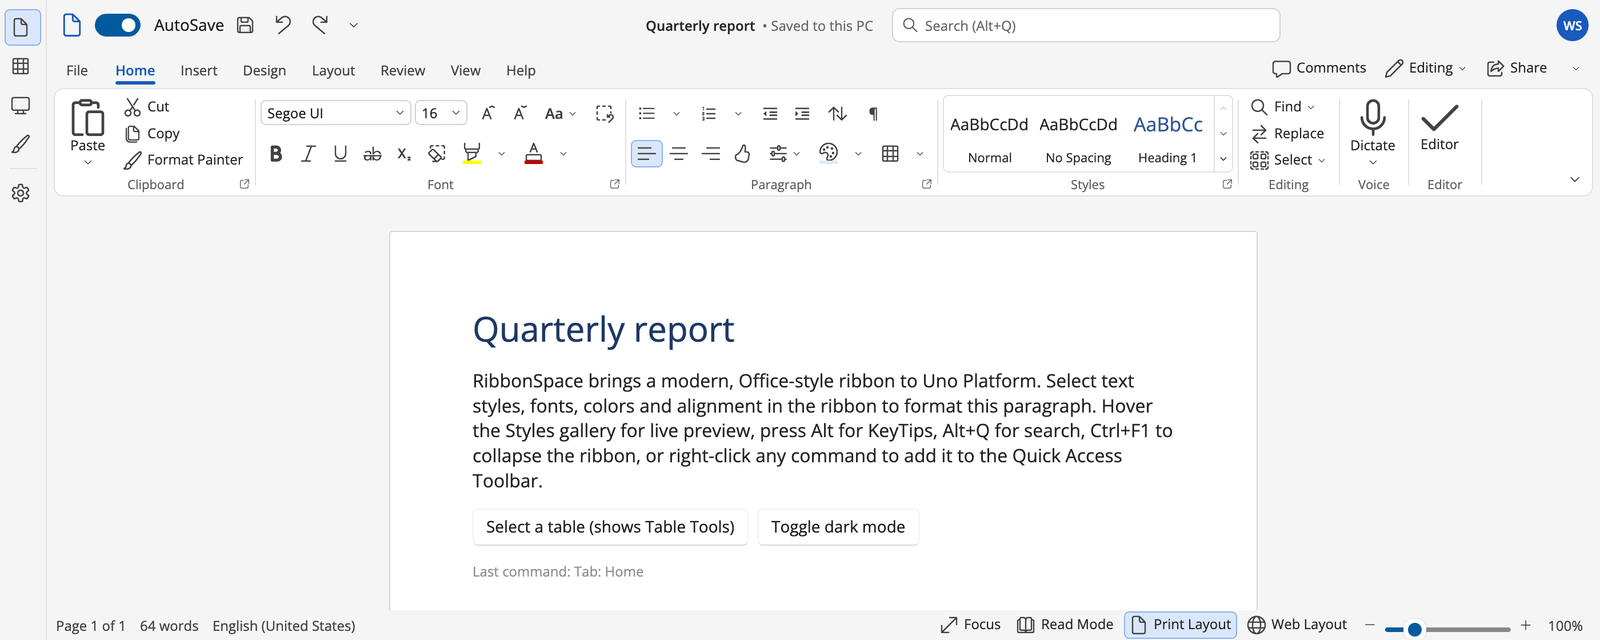Toggle the AutoSave switch

tap(117, 25)
